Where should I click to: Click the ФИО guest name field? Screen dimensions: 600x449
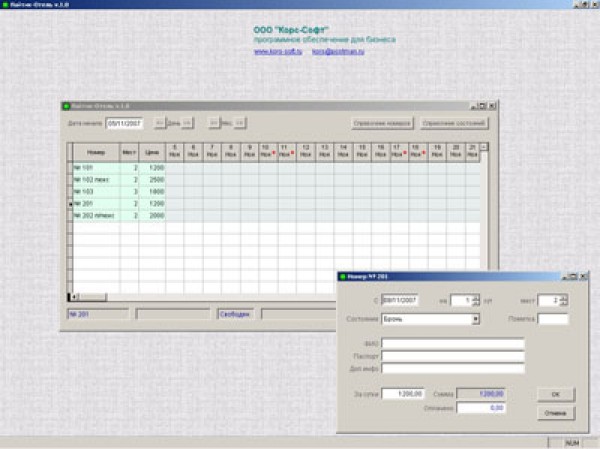[x=453, y=343]
